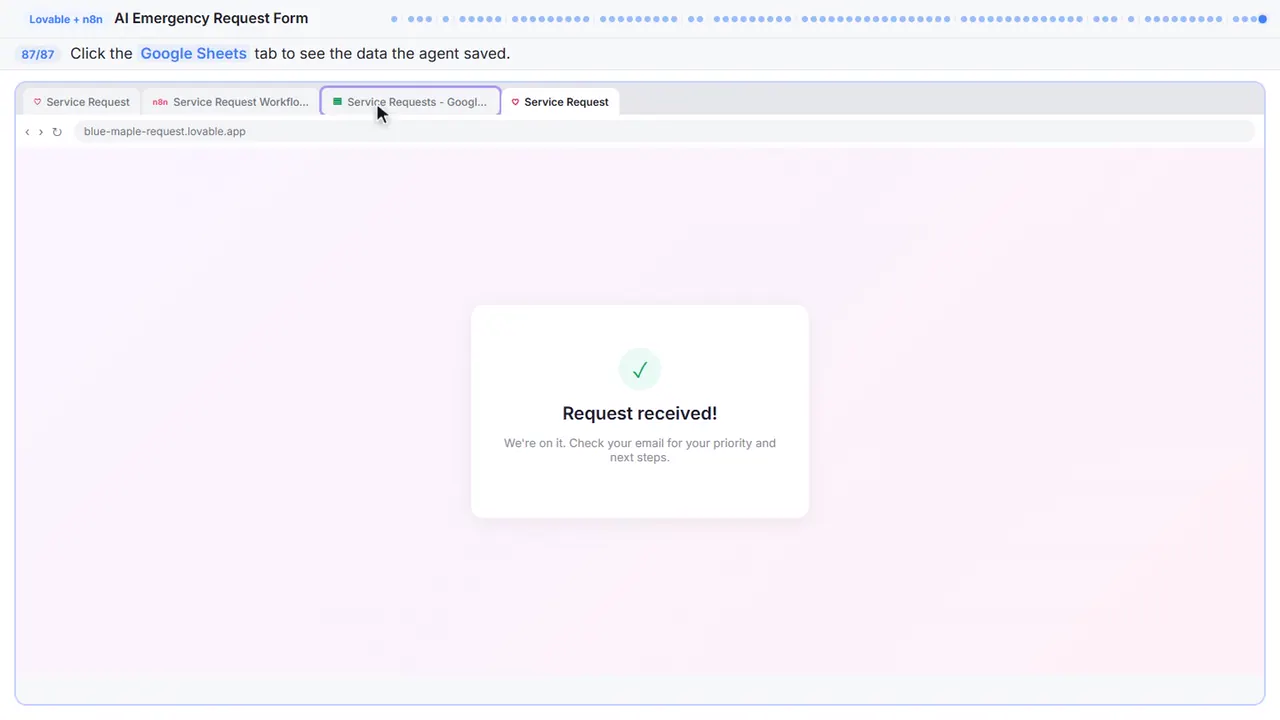The height and width of the screenshot is (720, 1280).
Task: Click the green checkmark success icon
Action: click(x=640, y=369)
